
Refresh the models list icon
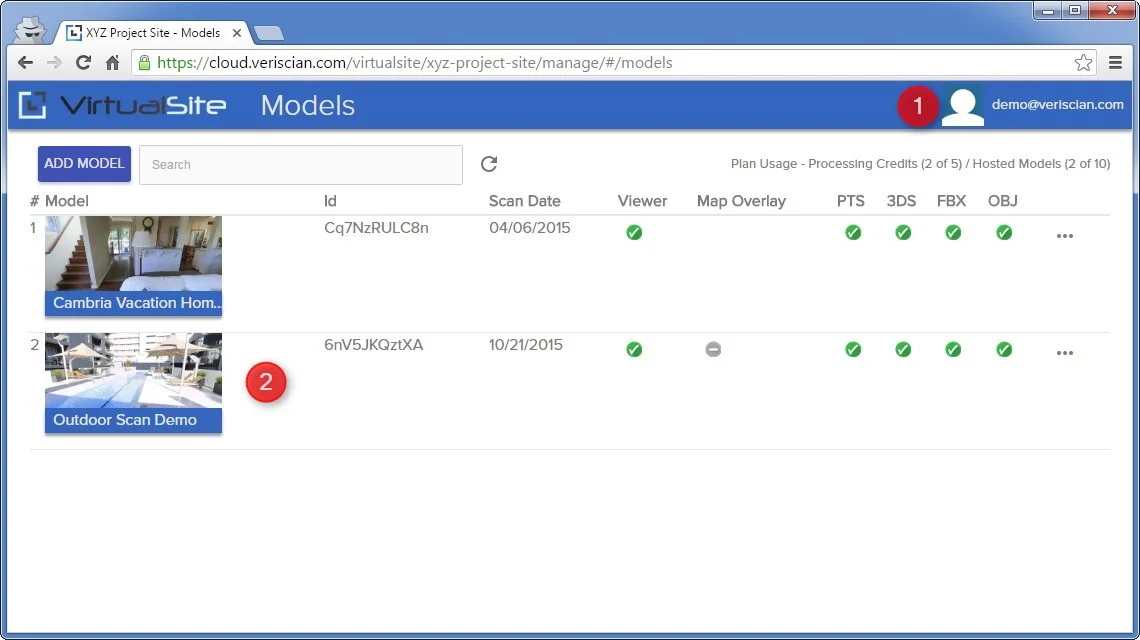pos(489,164)
